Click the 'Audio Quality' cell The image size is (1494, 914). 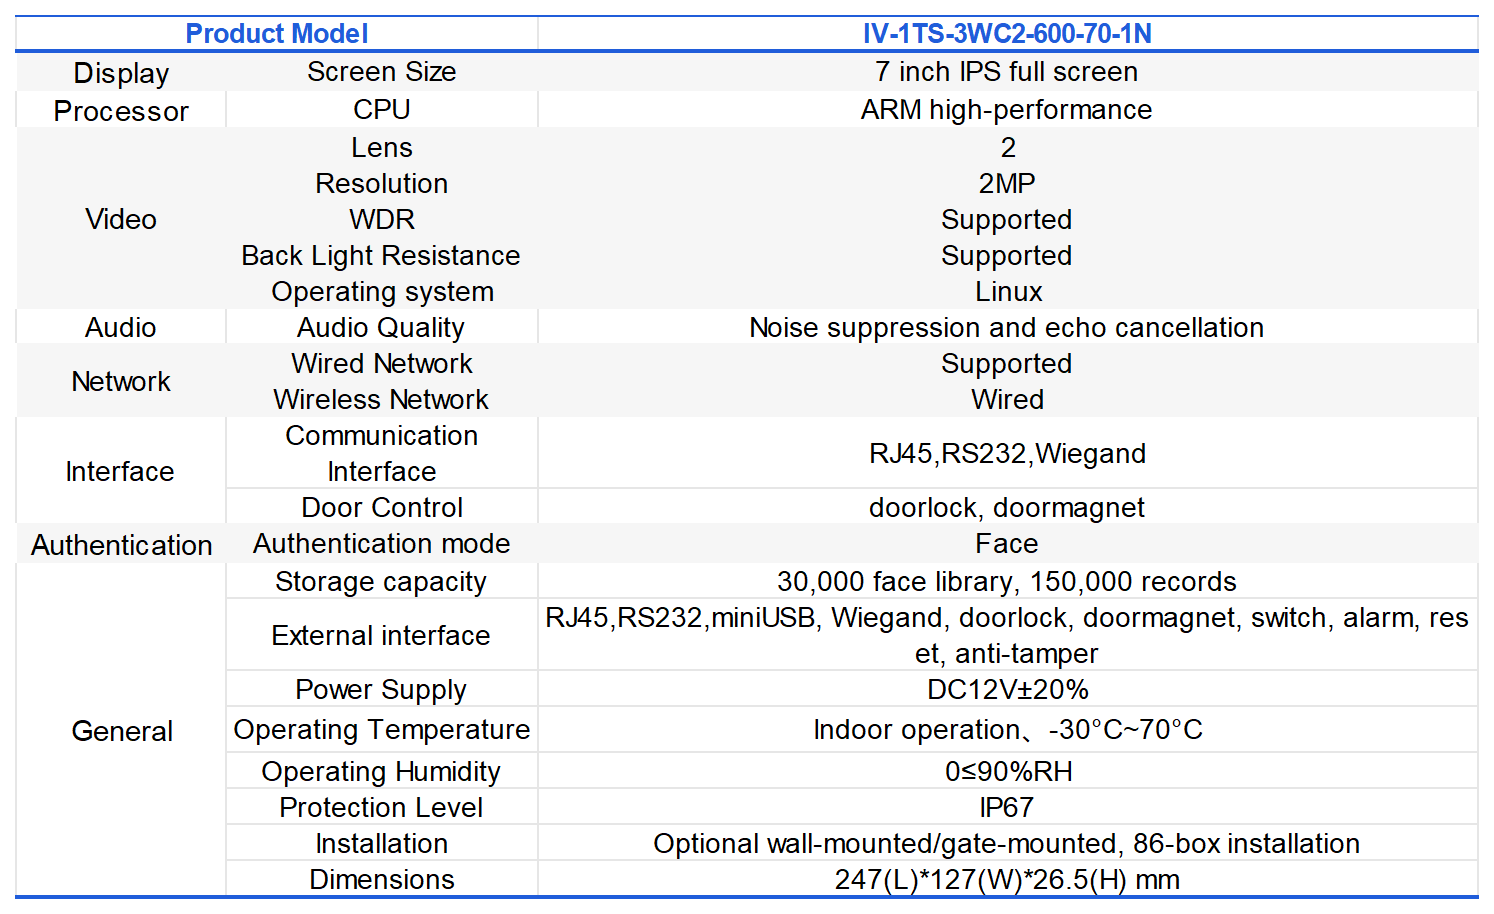pyautogui.click(x=381, y=328)
